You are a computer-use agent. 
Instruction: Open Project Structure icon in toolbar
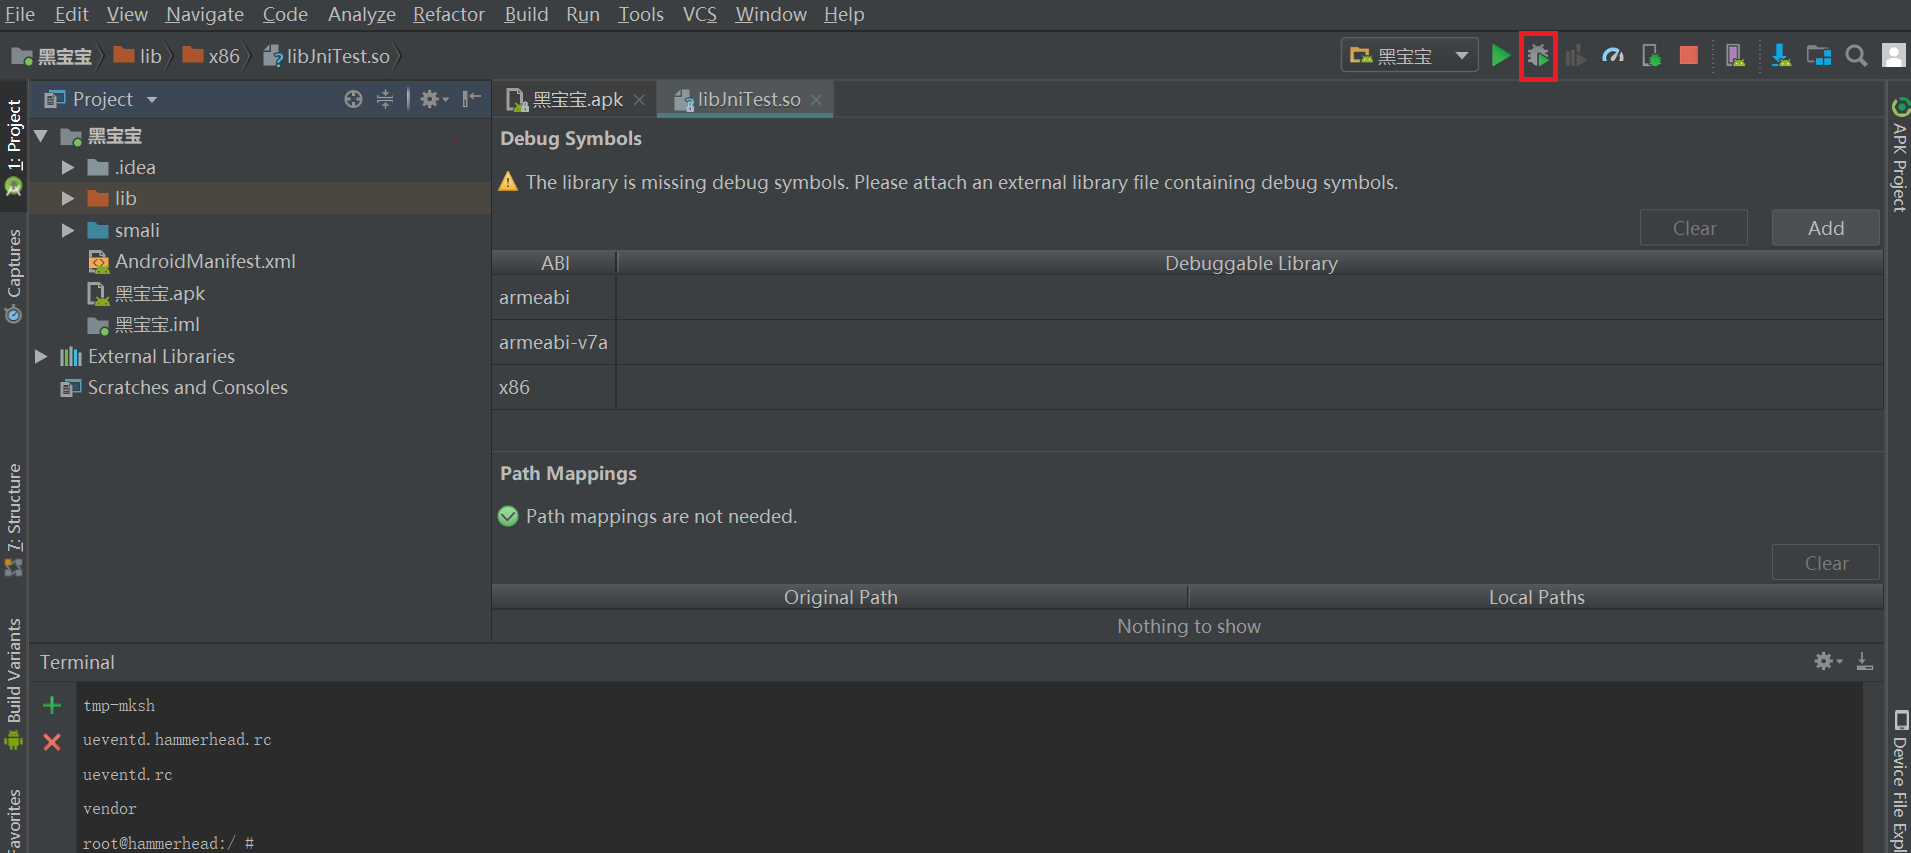(1819, 56)
